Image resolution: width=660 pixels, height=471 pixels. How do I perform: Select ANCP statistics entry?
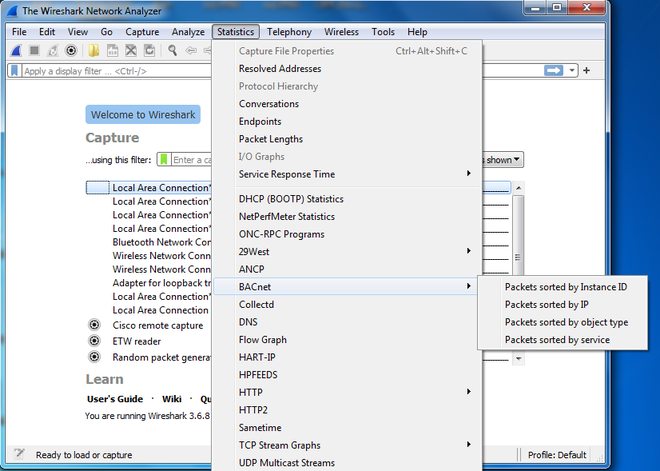click(x=347, y=269)
